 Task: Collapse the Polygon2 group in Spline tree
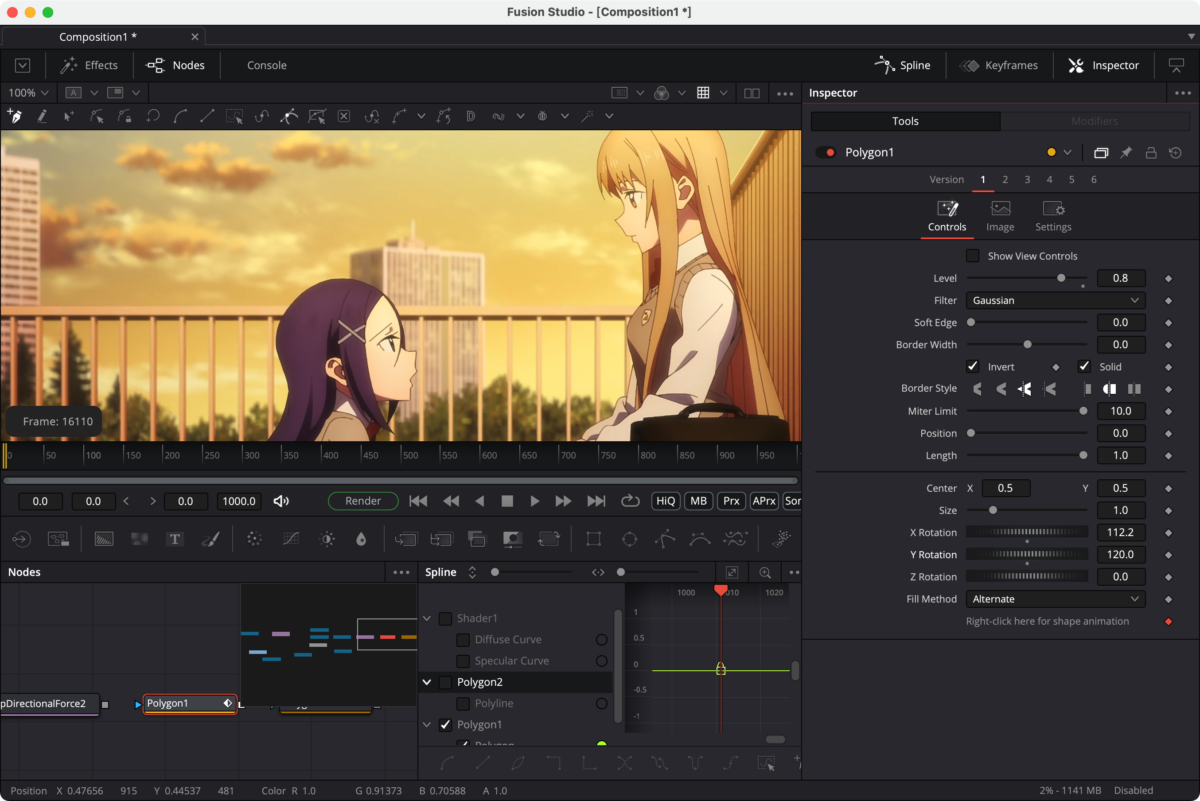pyautogui.click(x=427, y=682)
